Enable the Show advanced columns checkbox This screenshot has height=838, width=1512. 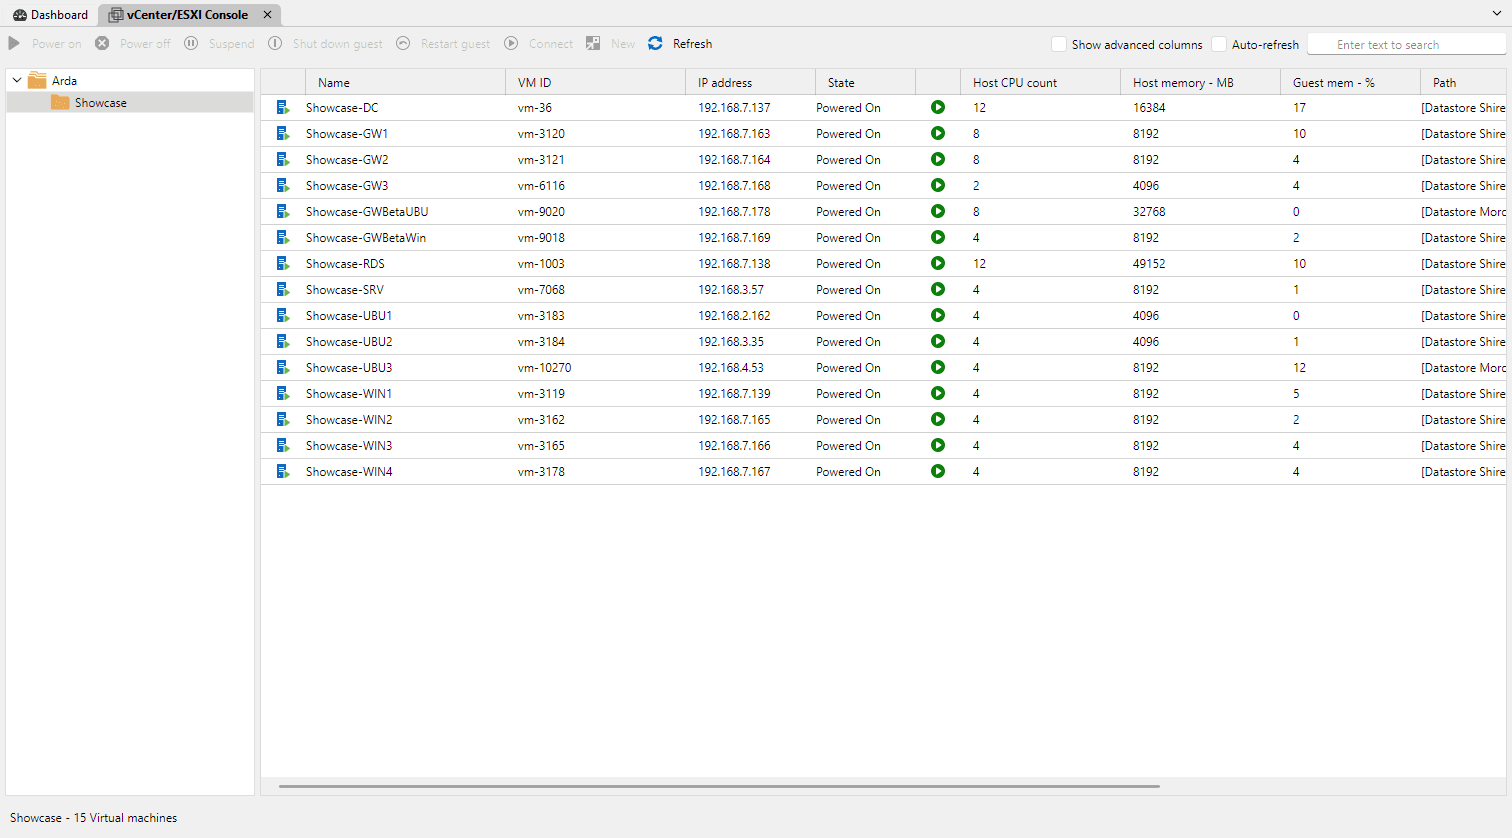point(1058,44)
